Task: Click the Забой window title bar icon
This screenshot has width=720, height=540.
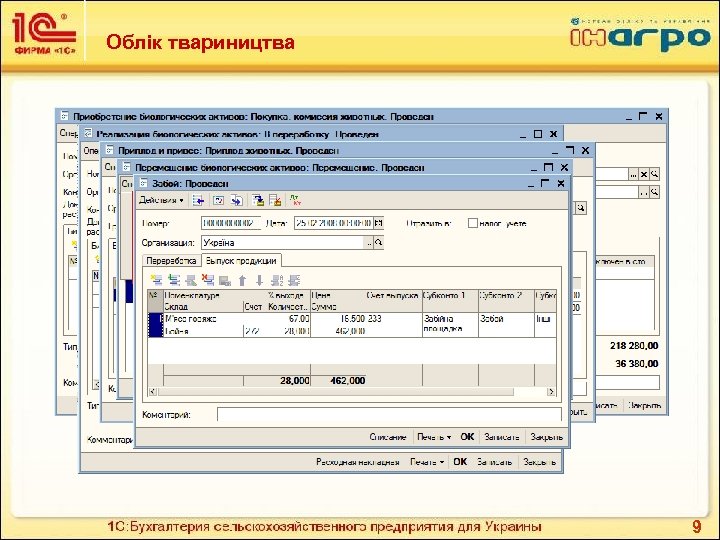Action: click(x=144, y=183)
